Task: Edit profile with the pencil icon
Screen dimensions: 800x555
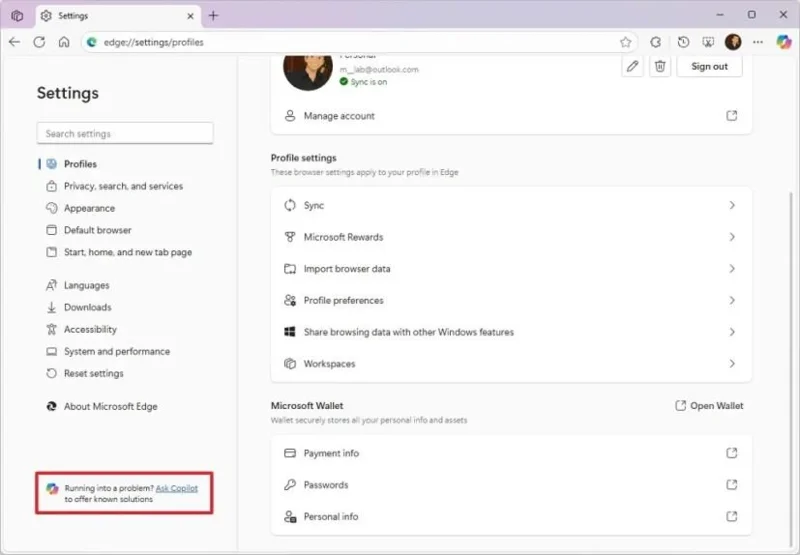Action: point(633,66)
